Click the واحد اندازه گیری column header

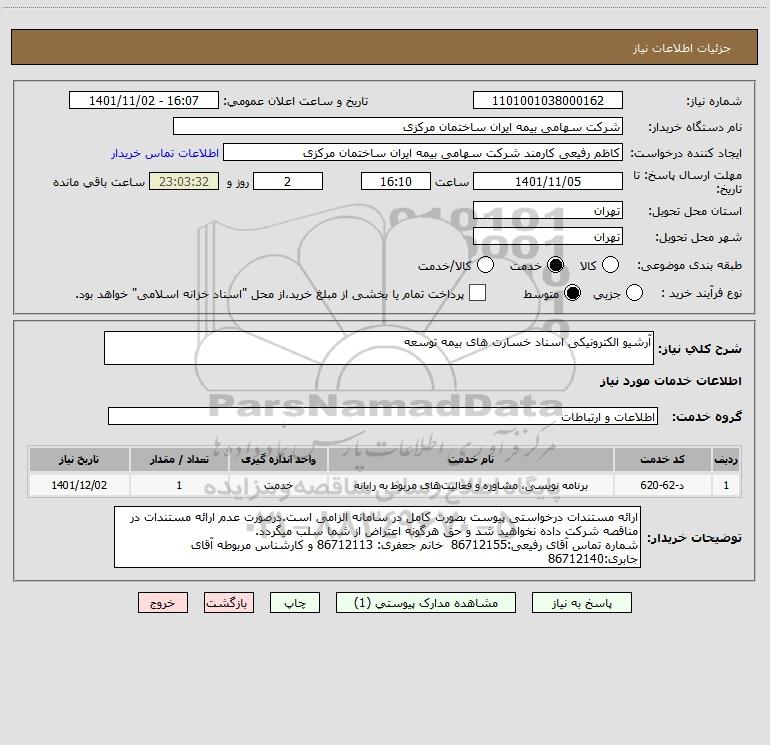coord(278,460)
